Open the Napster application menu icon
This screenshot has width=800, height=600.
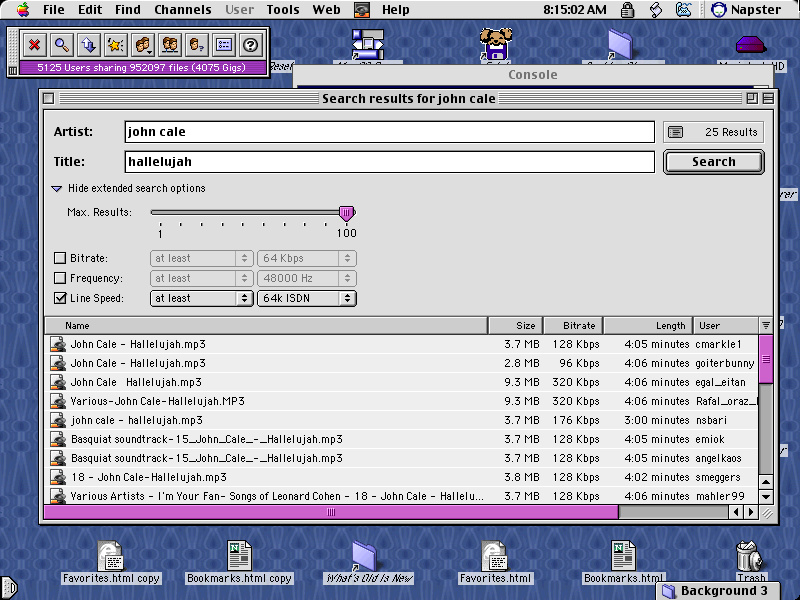718,10
